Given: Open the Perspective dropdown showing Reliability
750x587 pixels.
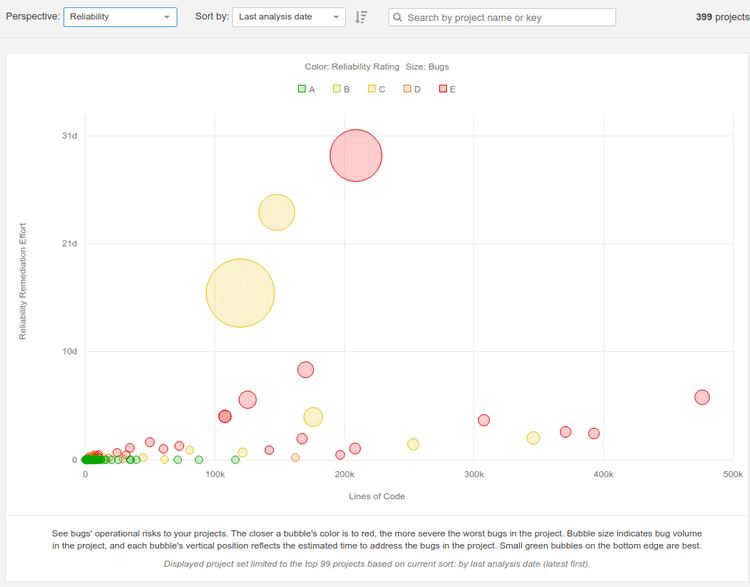Looking at the screenshot, I should [121, 17].
